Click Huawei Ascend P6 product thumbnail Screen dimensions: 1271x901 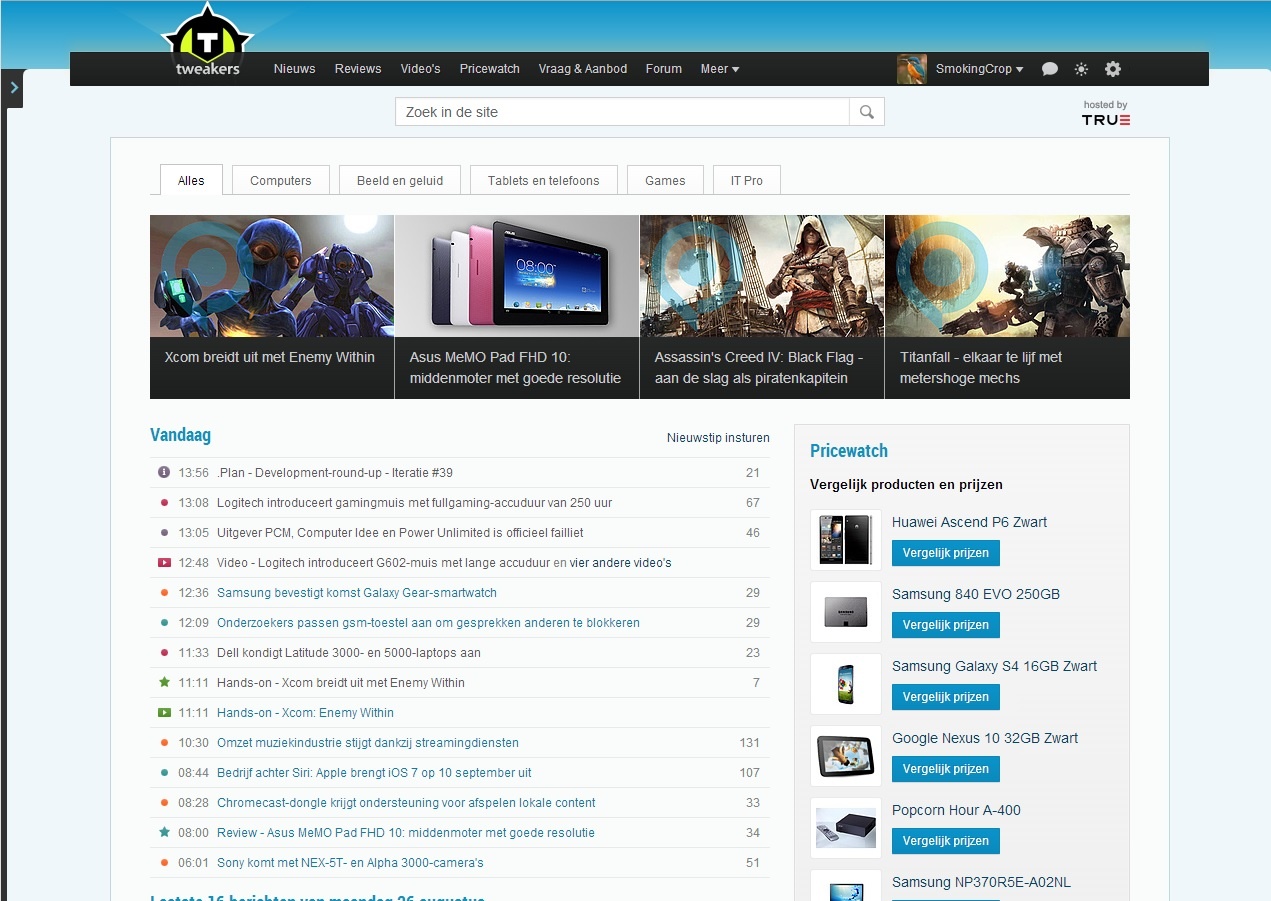(846, 540)
